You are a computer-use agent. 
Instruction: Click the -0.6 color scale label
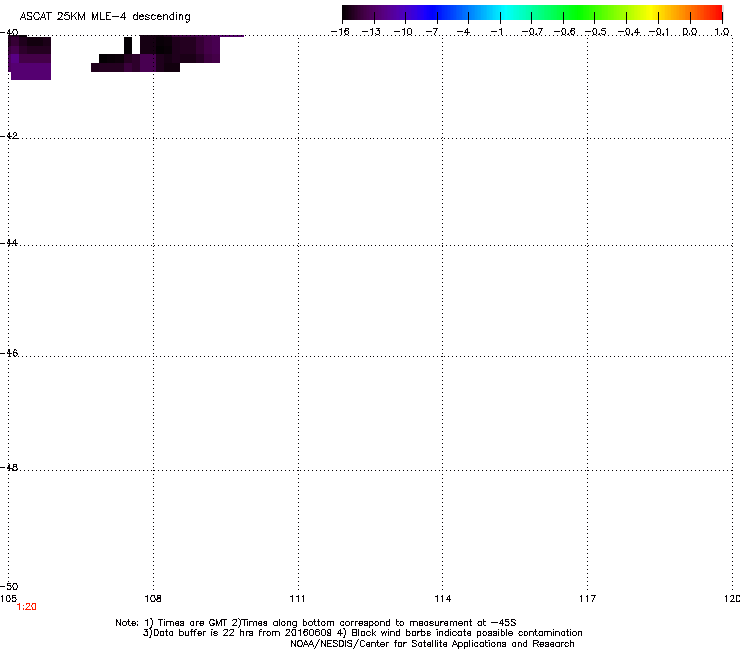564,32
